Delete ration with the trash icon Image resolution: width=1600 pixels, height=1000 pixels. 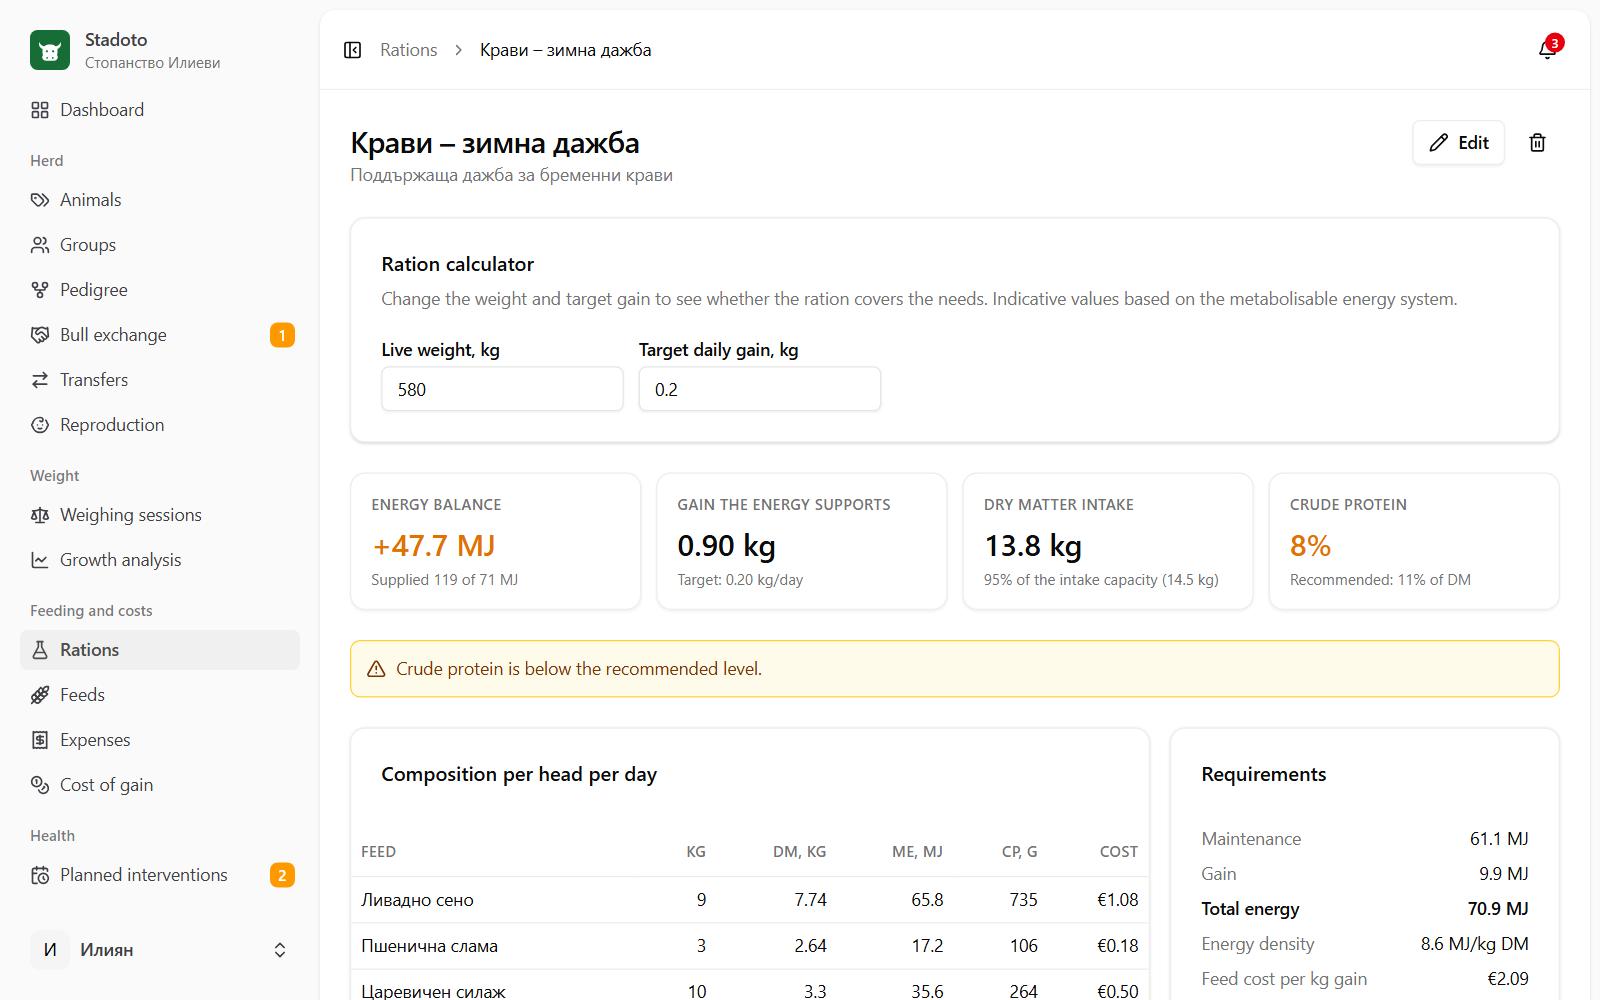point(1538,143)
